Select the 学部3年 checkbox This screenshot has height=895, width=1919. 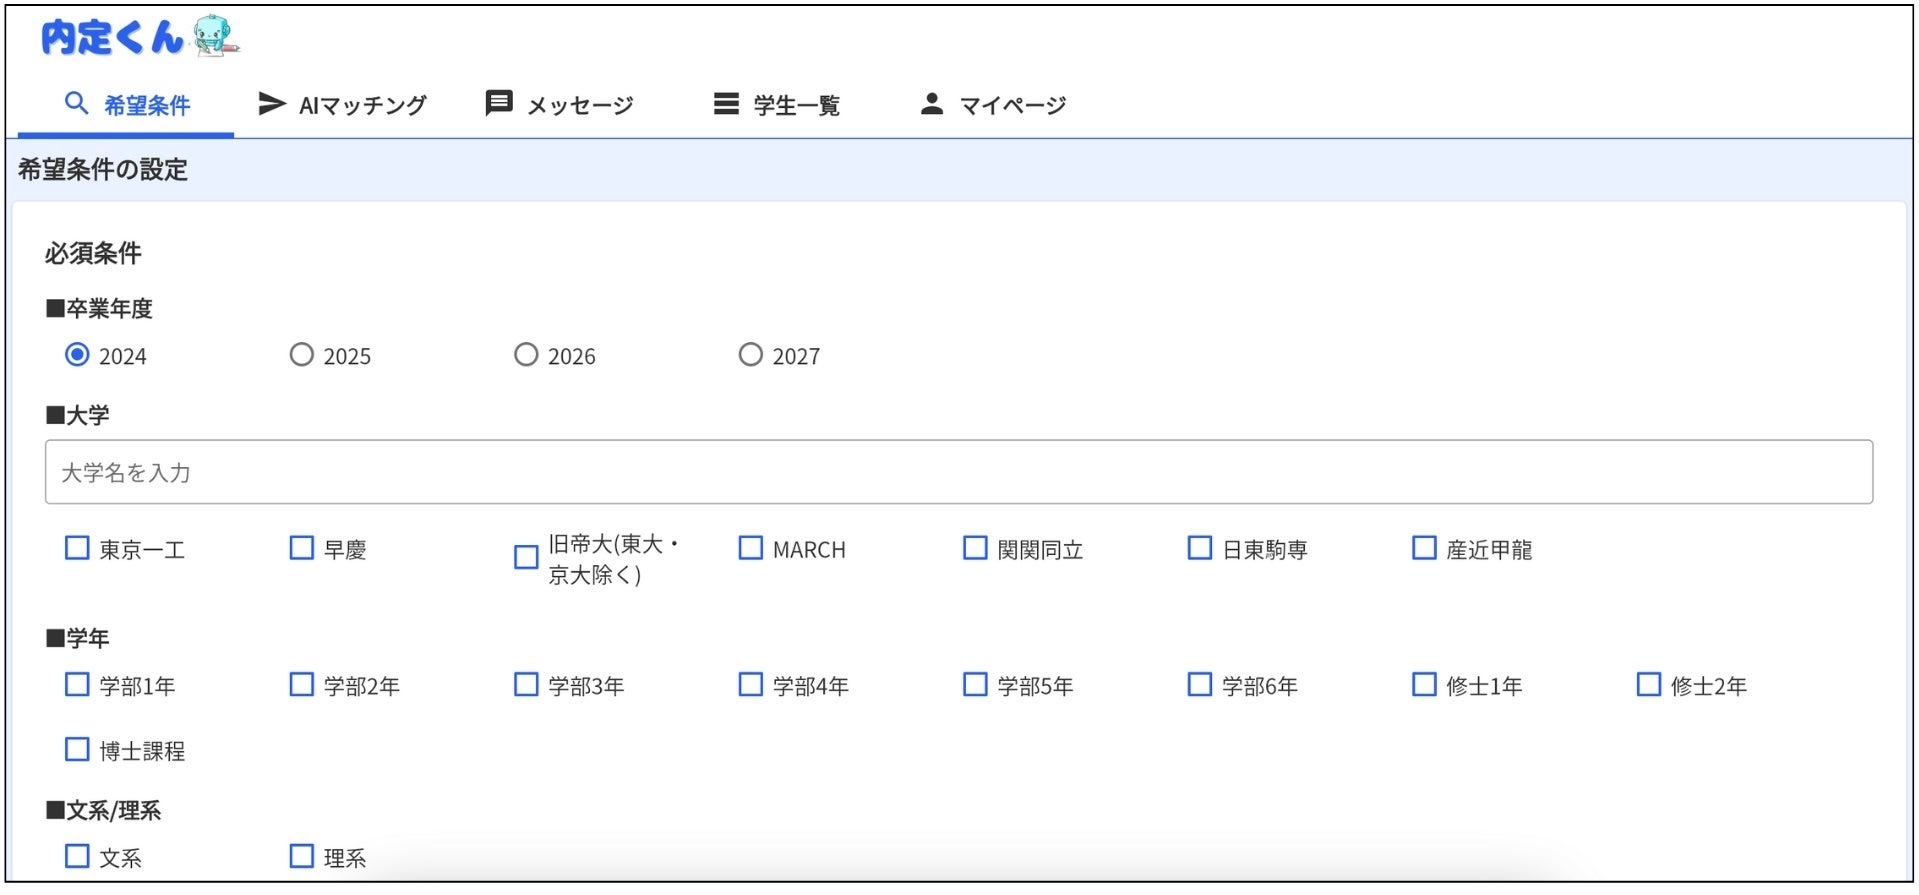(526, 685)
